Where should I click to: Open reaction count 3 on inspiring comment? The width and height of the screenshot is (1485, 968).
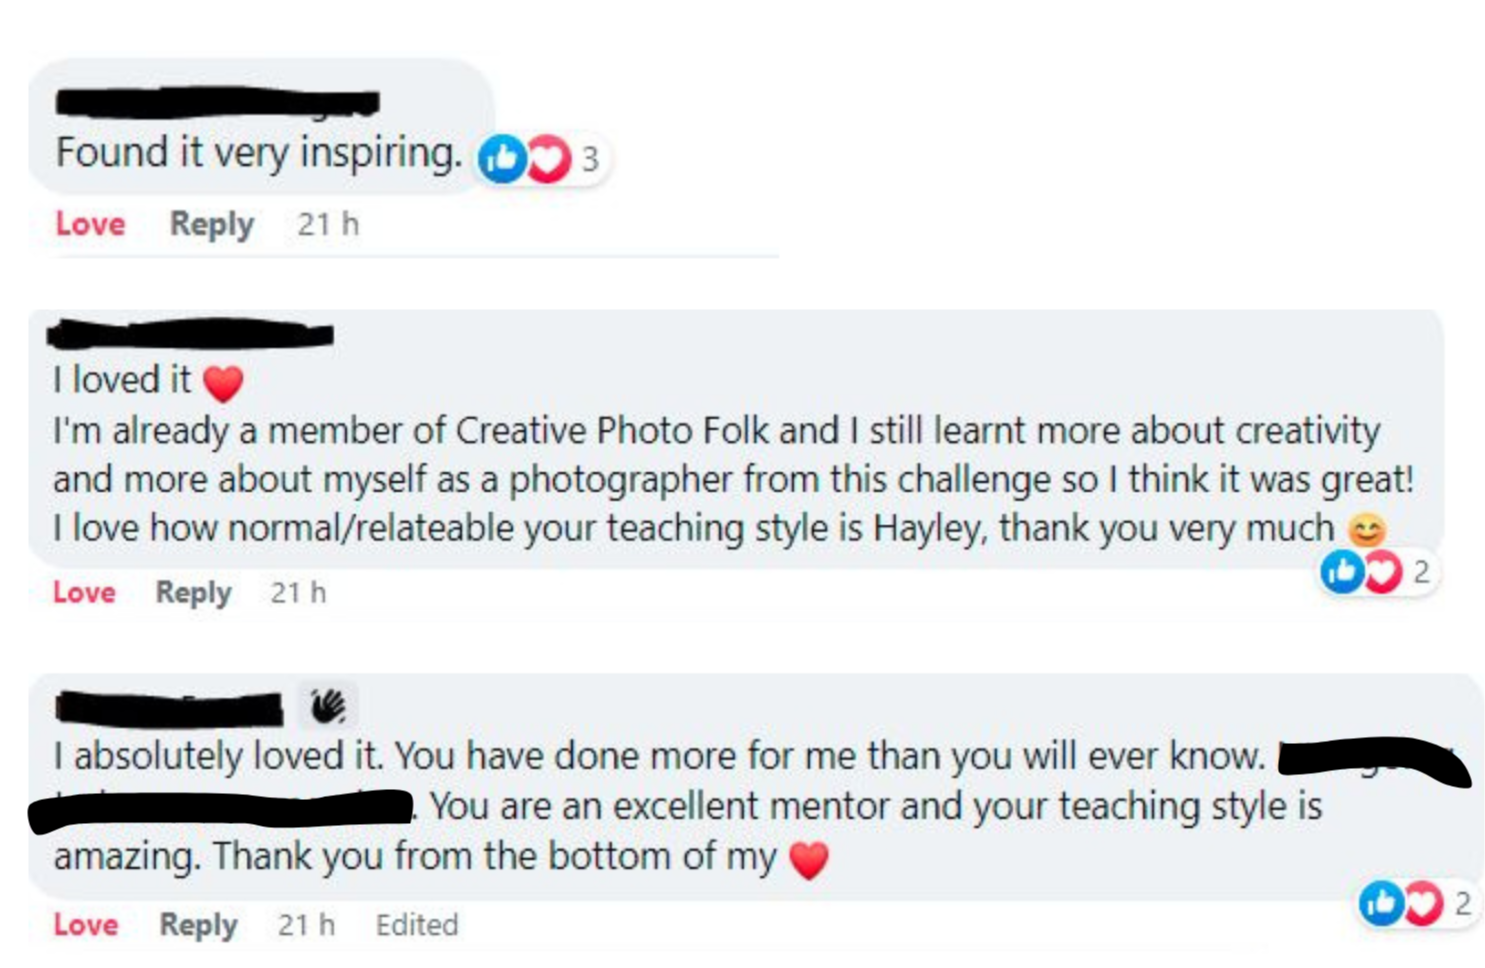(590, 159)
